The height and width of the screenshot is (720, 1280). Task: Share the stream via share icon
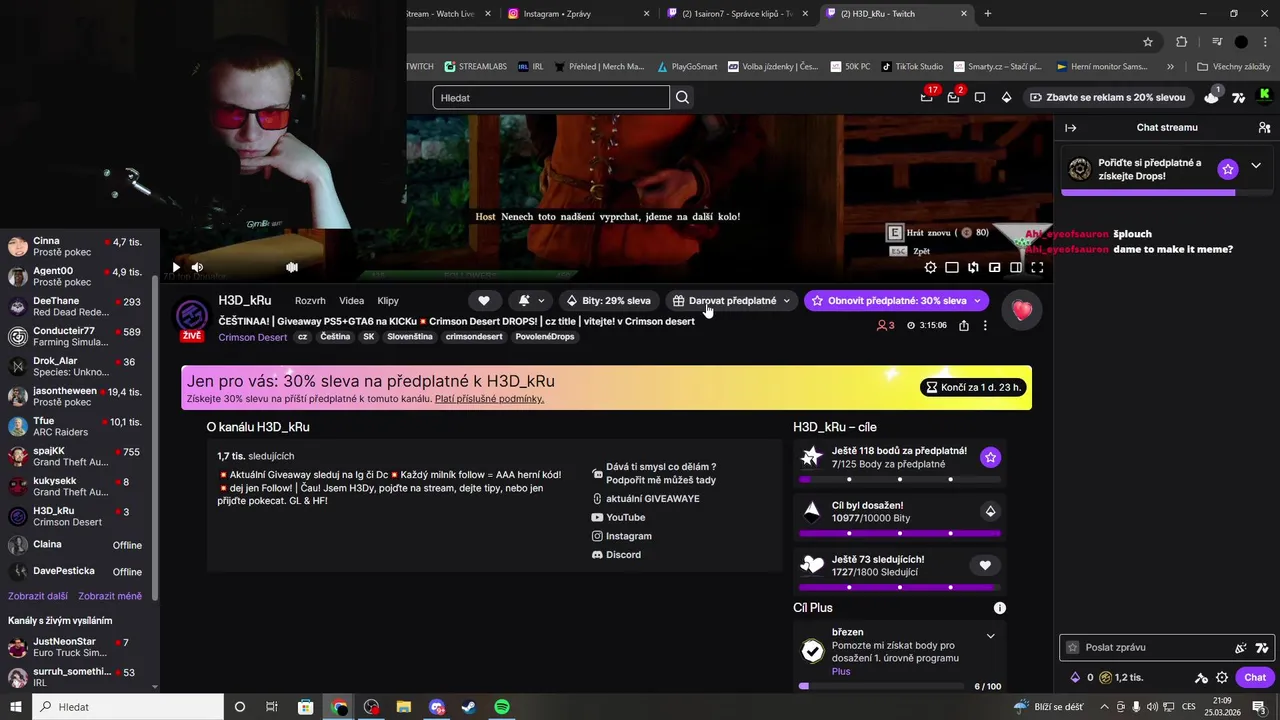point(964,325)
